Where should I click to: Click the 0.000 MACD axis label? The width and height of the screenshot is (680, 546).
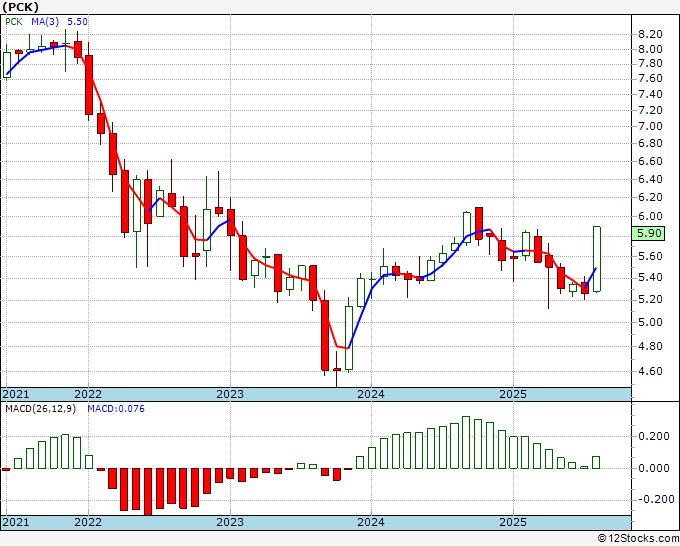point(654,468)
